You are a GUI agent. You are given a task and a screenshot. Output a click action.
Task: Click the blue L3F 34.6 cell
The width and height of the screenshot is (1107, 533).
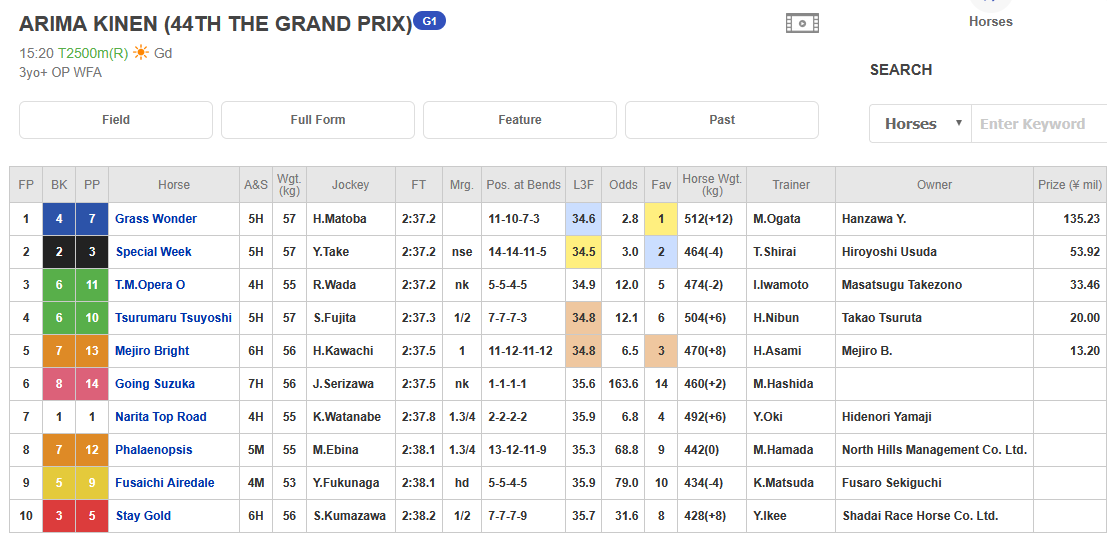[582, 219]
